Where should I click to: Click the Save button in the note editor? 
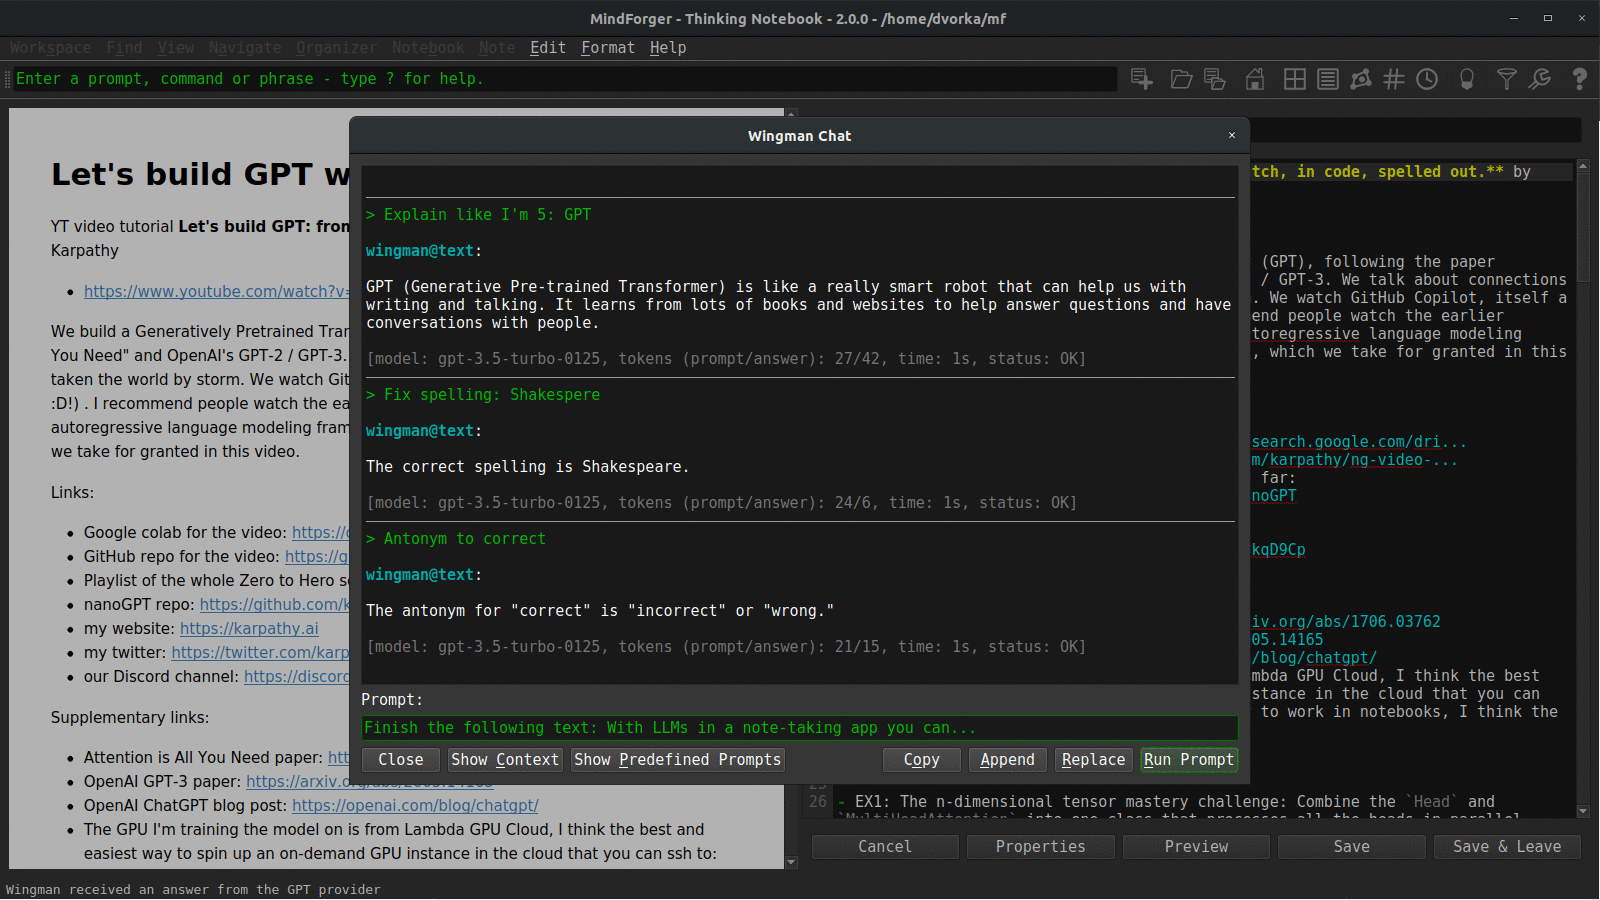pos(1352,847)
